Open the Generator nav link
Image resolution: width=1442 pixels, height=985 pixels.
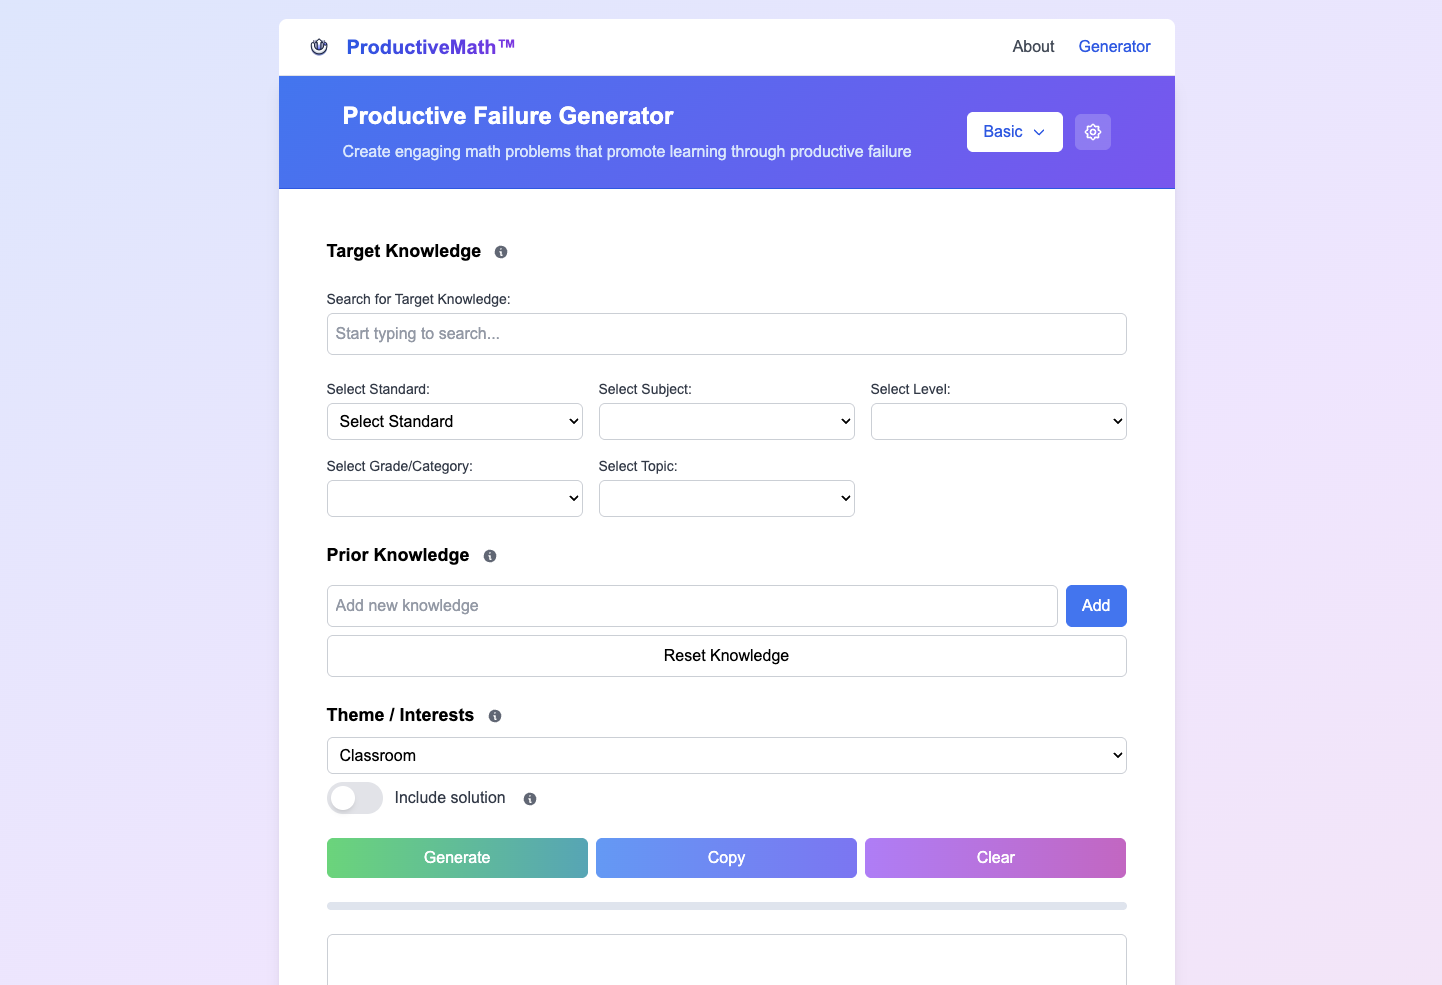tap(1114, 47)
